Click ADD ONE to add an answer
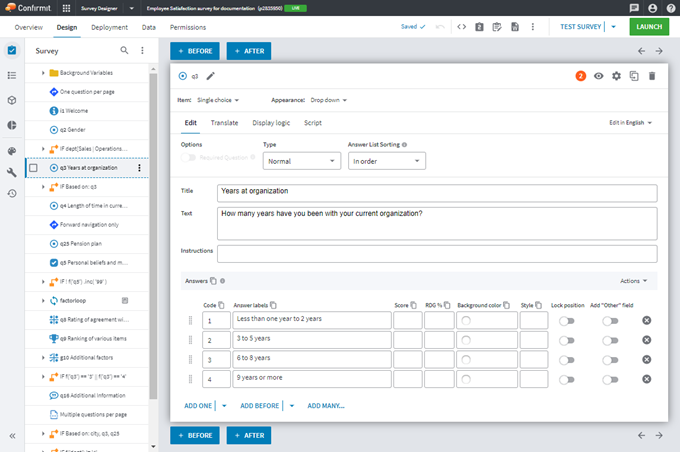This screenshot has width=680, height=452. point(198,406)
